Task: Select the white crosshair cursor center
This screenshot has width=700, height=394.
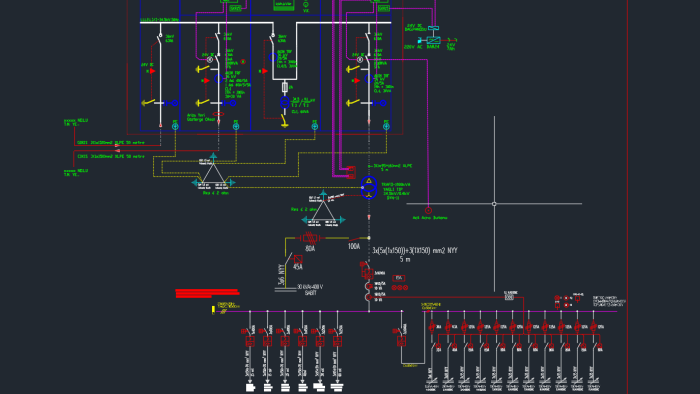Action: [494, 204]
